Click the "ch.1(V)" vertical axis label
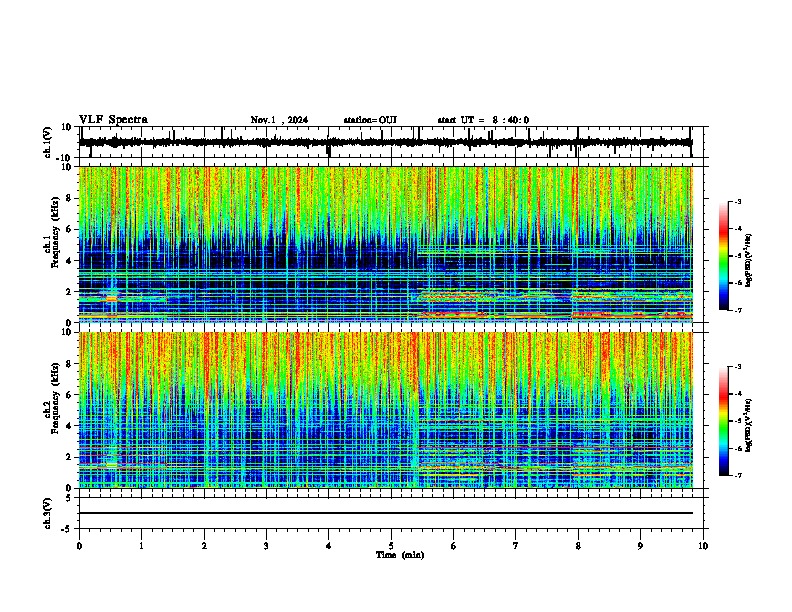792x612 pixels. (x=48, y=142)
